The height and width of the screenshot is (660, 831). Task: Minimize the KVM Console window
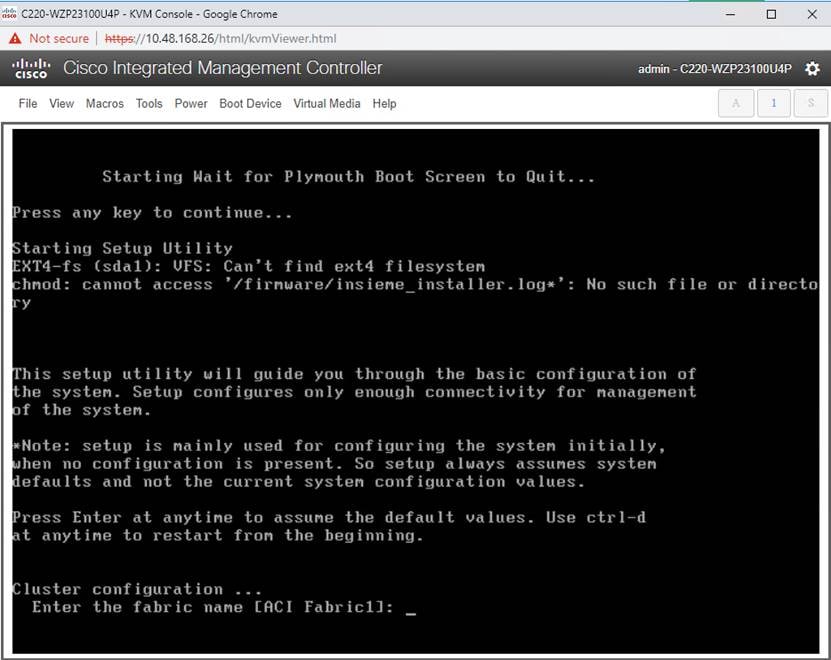click(730, 14)
